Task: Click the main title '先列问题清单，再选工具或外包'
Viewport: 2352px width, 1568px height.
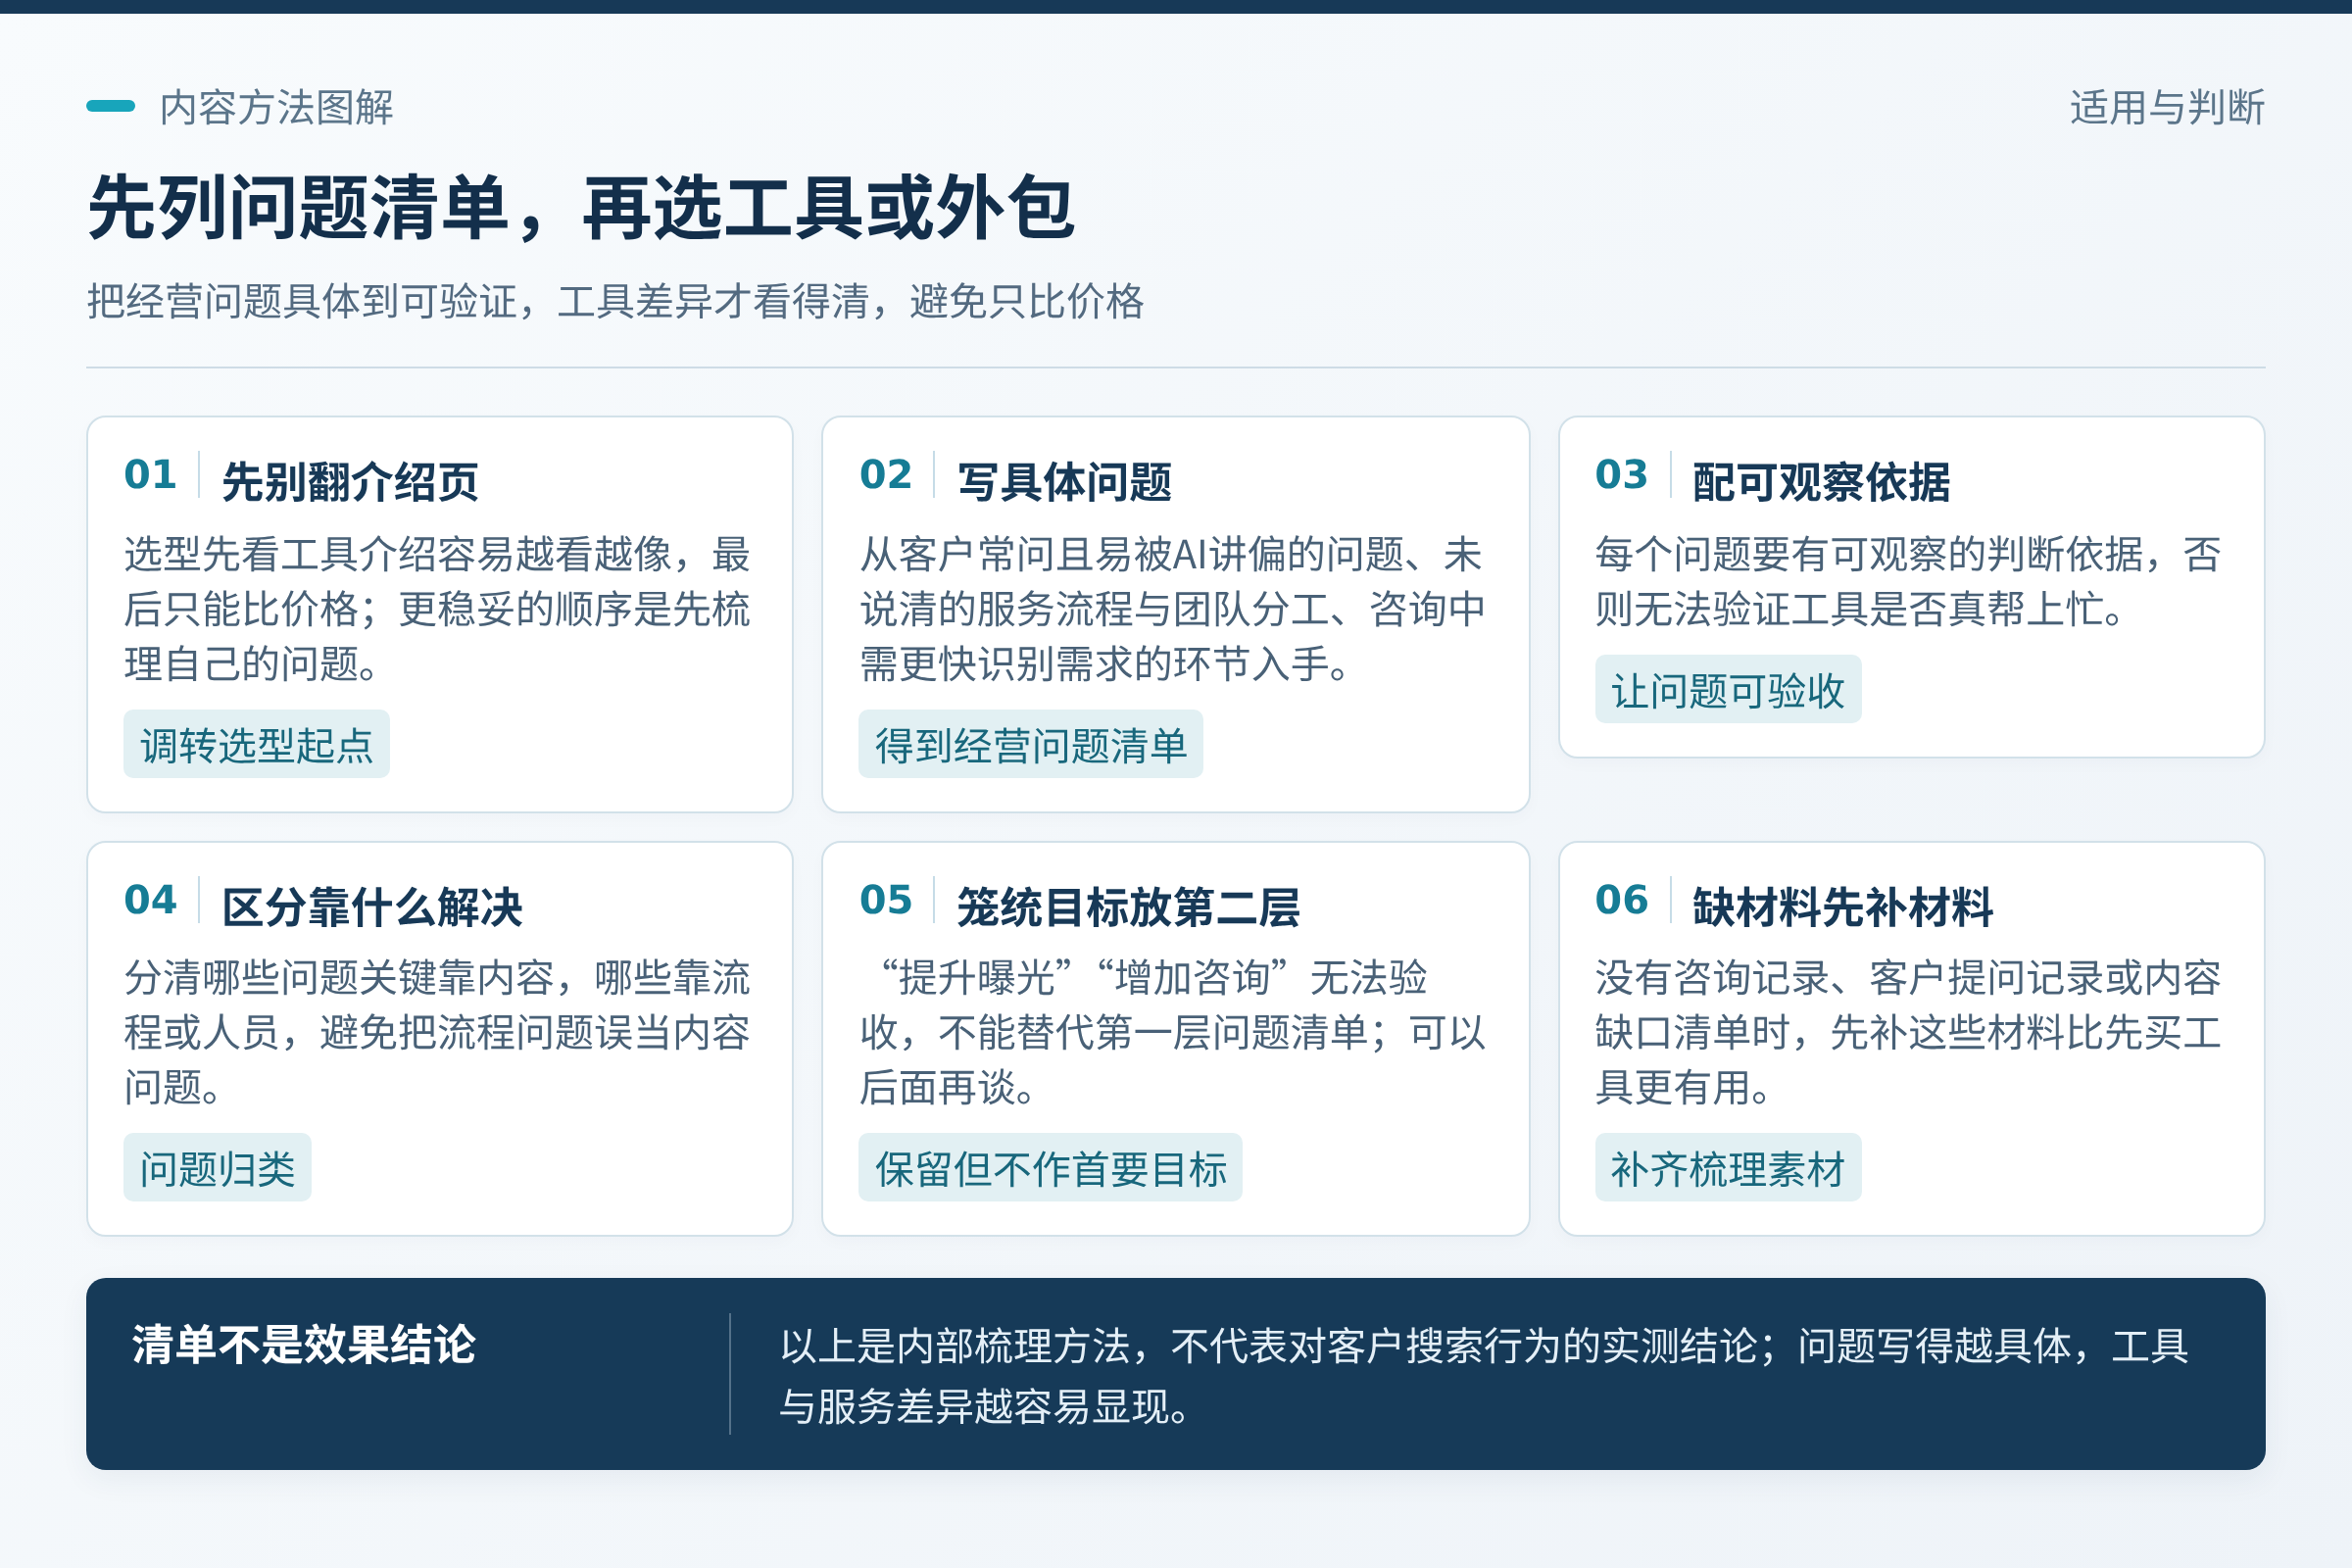Action: (581, 208)
